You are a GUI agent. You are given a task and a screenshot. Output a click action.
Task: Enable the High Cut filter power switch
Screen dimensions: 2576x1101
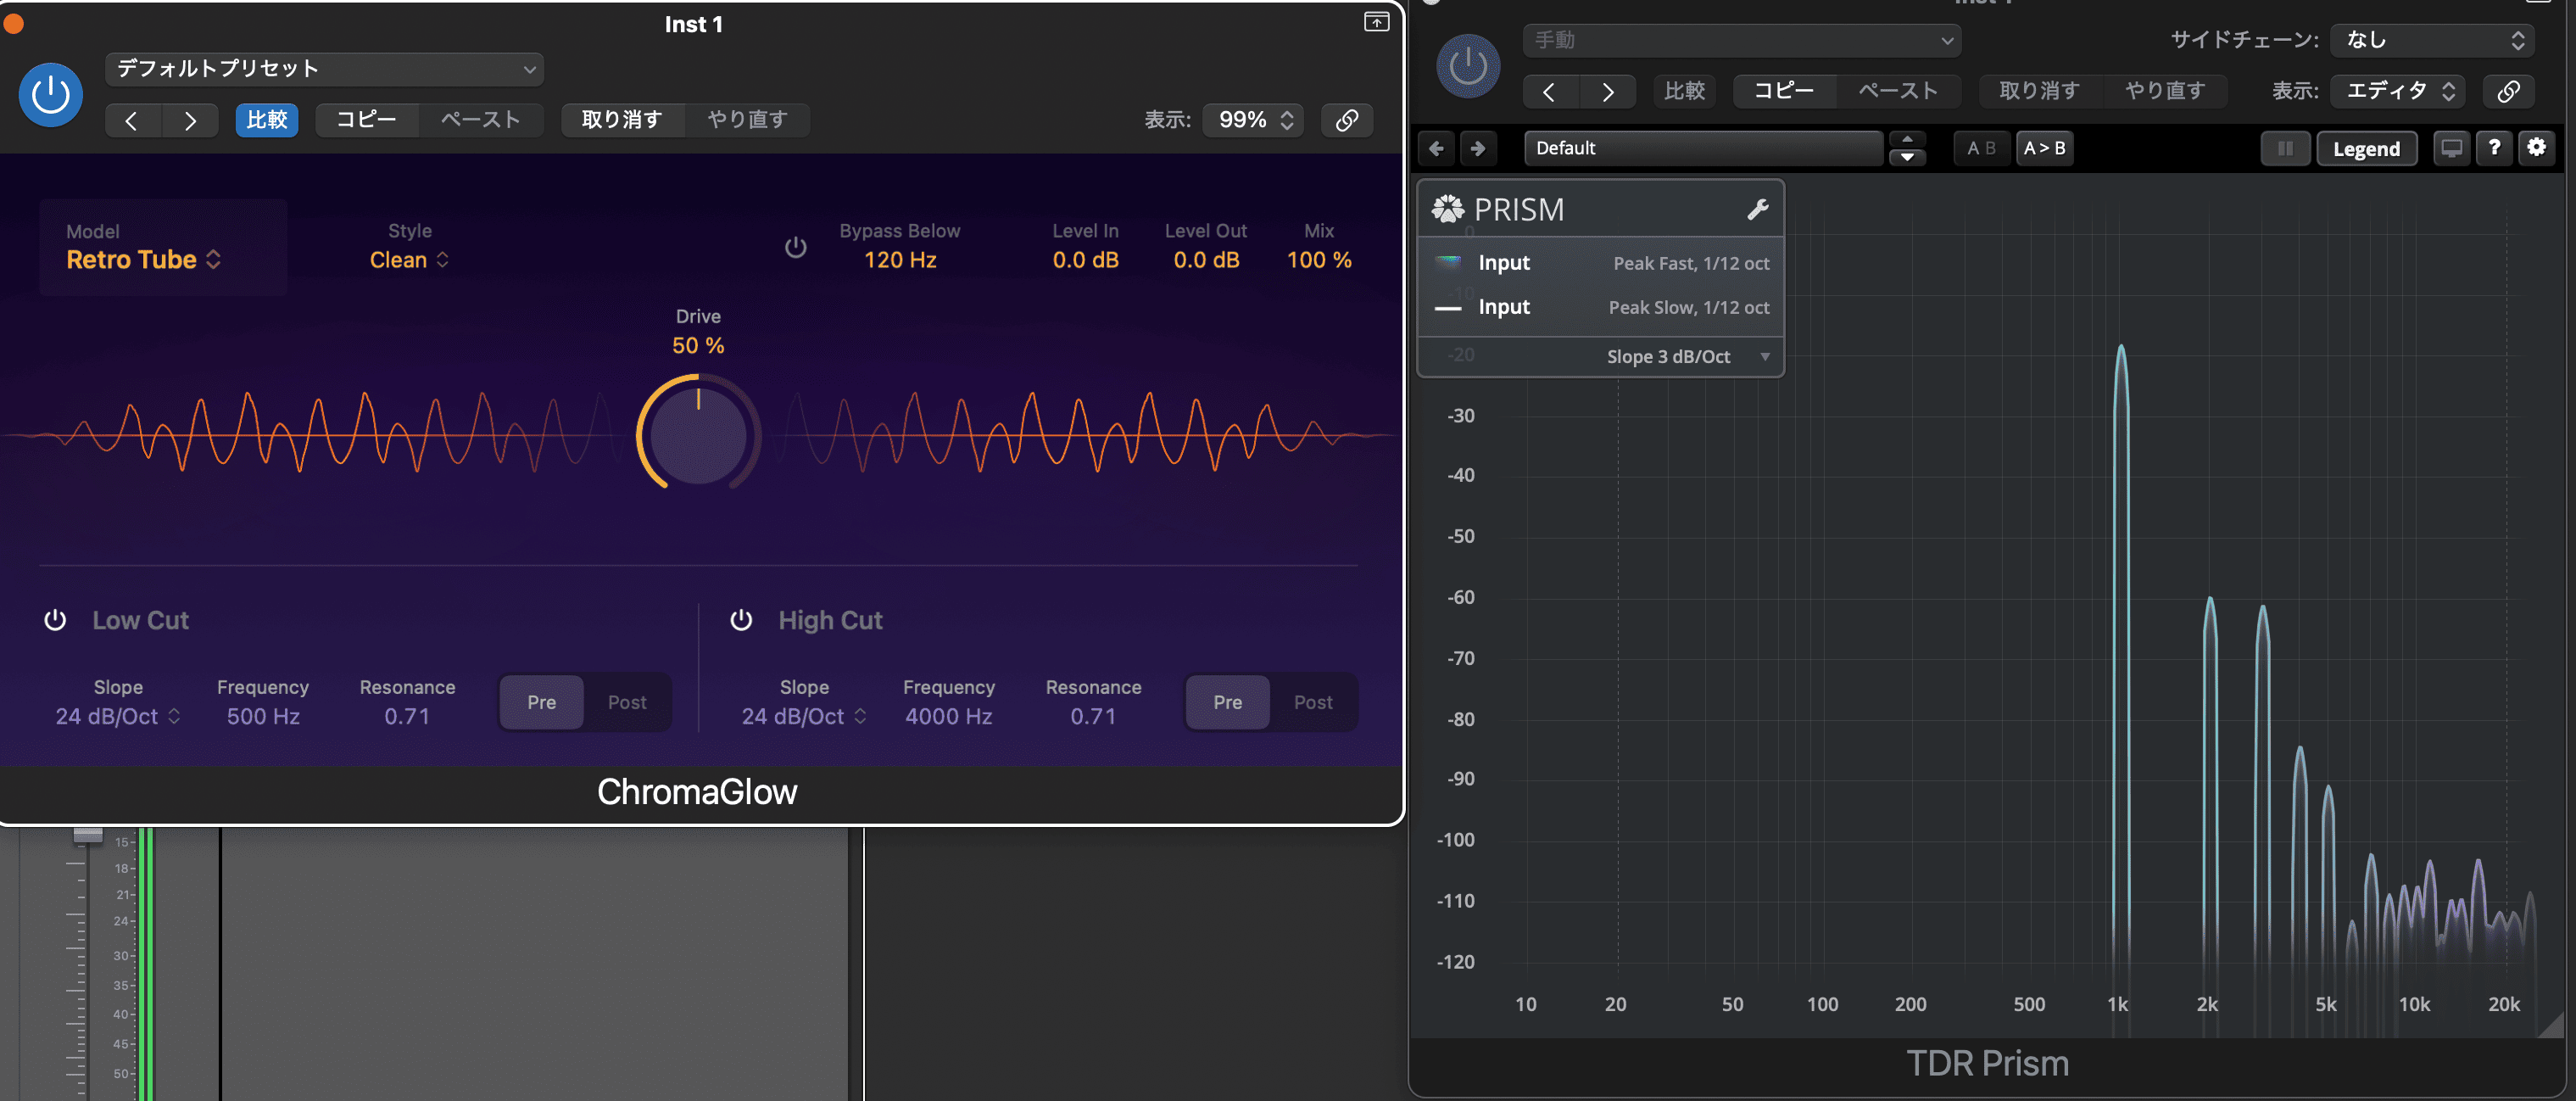741,620
